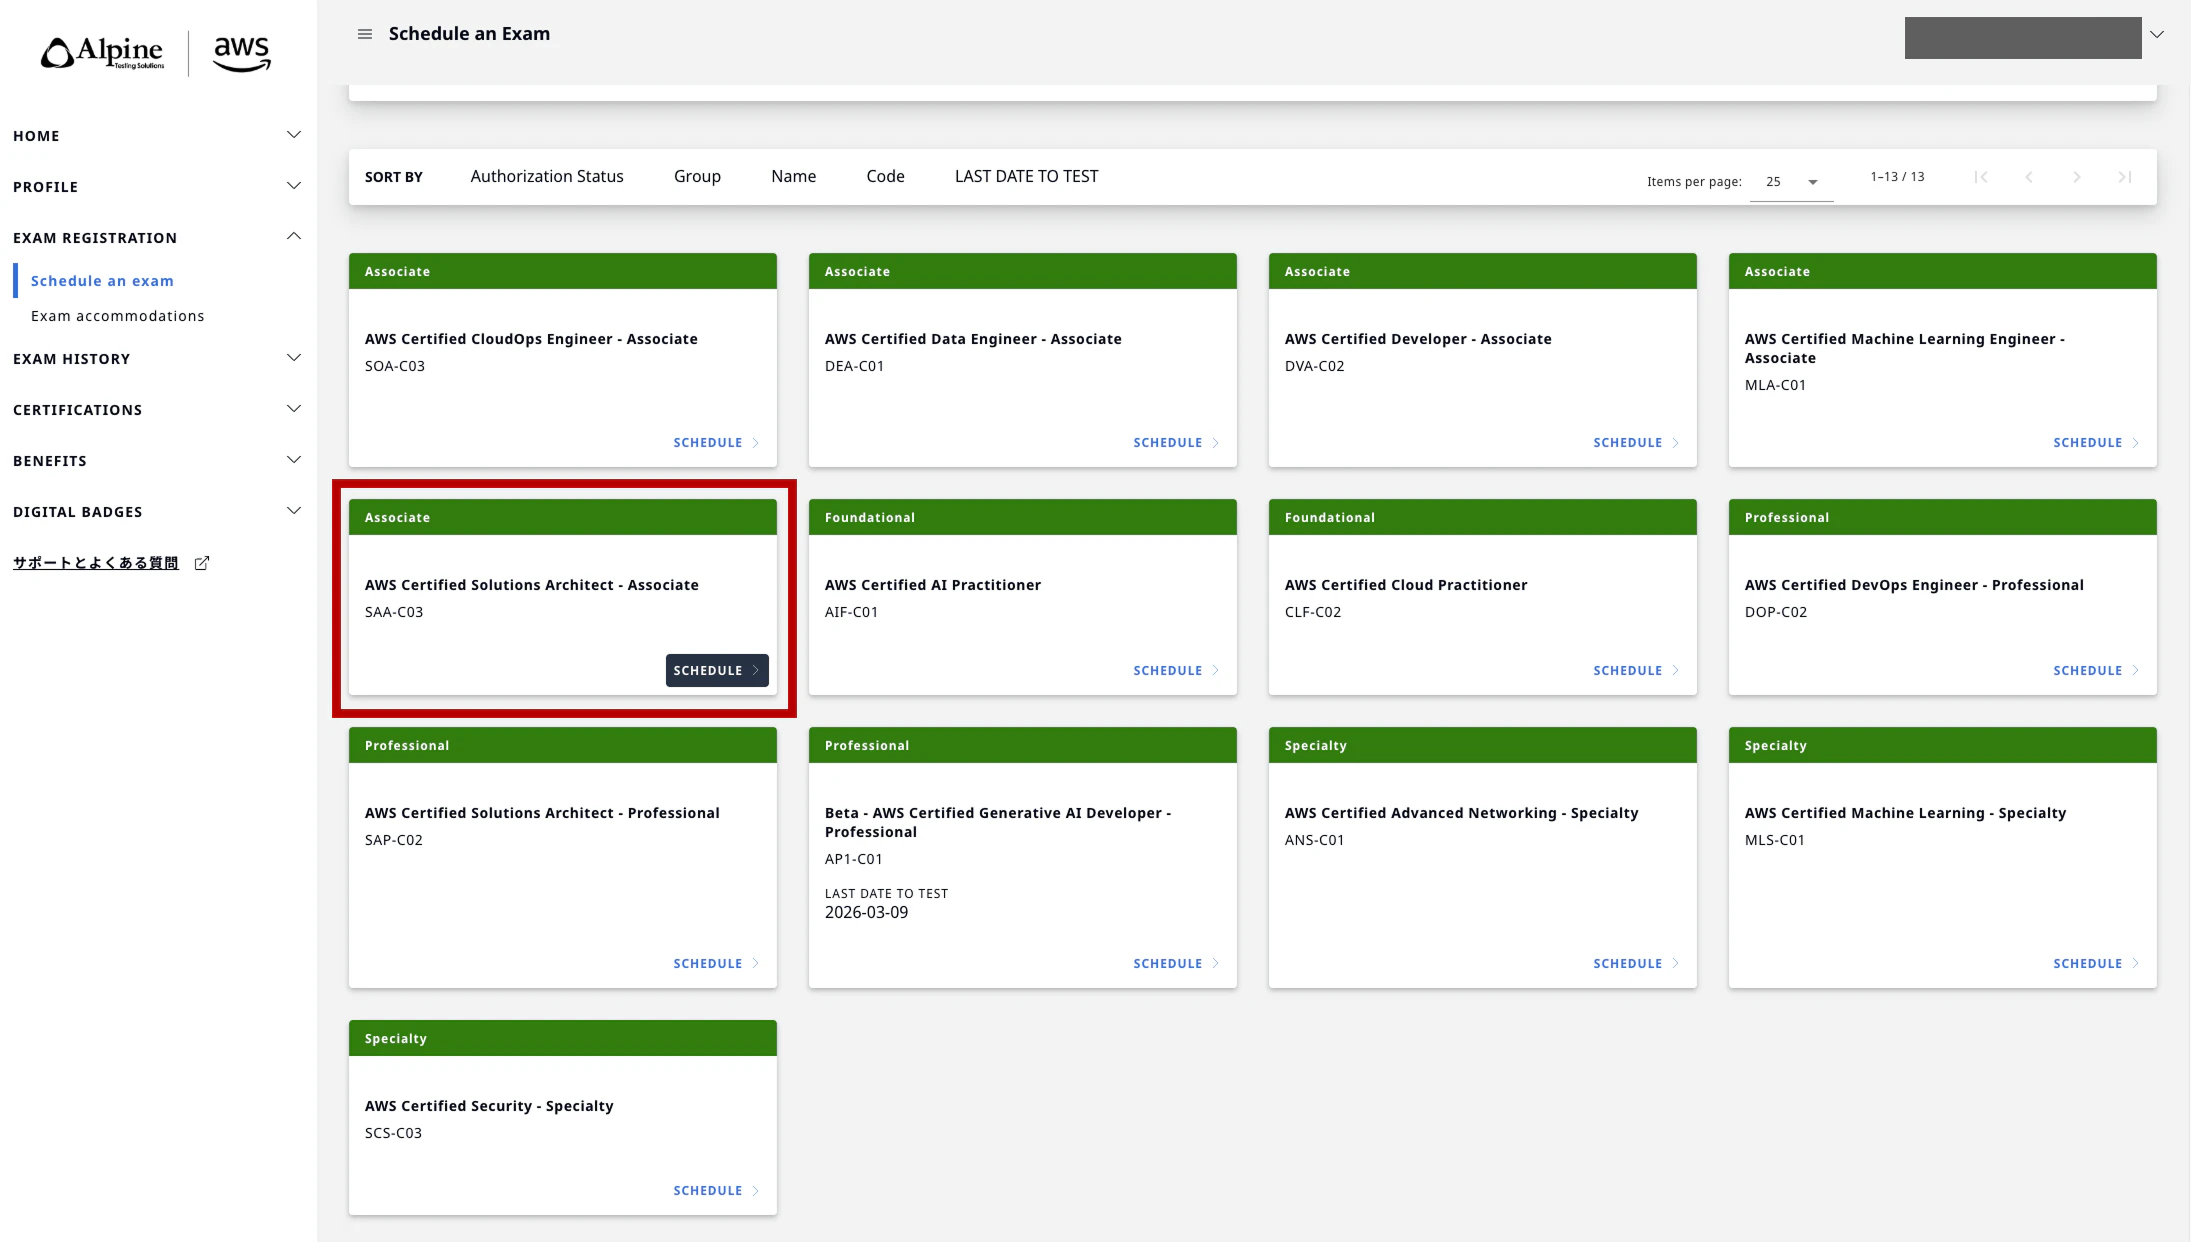Viewport: 2191px width, 1242px height.
Task: Go to last page of results
Action: pos(2125,177)
